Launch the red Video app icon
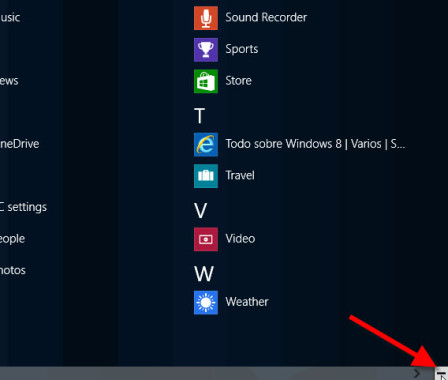 [206, 239]
